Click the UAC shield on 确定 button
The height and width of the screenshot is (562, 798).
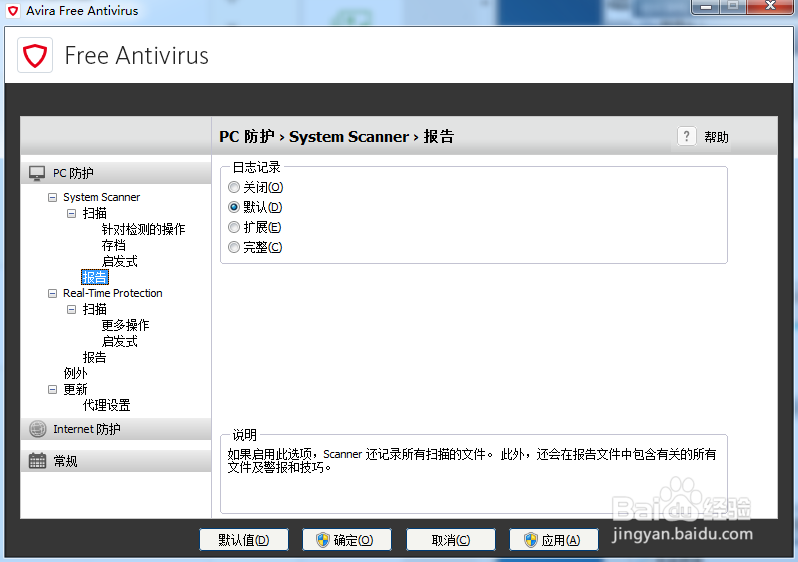(323, 540)
